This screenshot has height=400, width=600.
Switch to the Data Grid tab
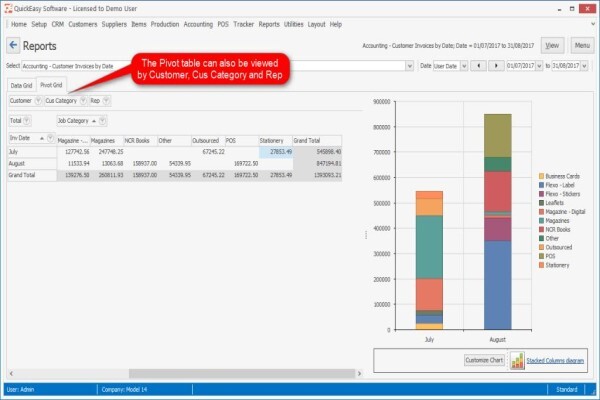pyautogui.click(x=21, y=85)
